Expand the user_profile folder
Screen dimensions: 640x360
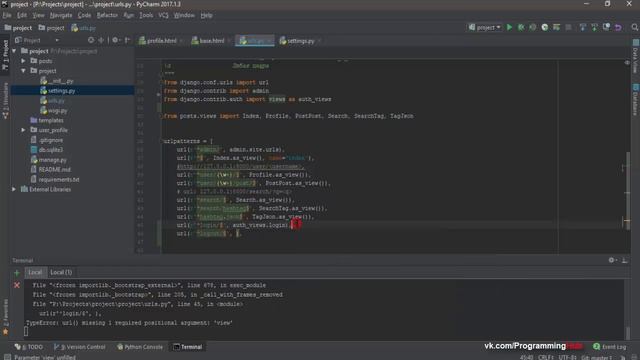[x=24, y=130]
